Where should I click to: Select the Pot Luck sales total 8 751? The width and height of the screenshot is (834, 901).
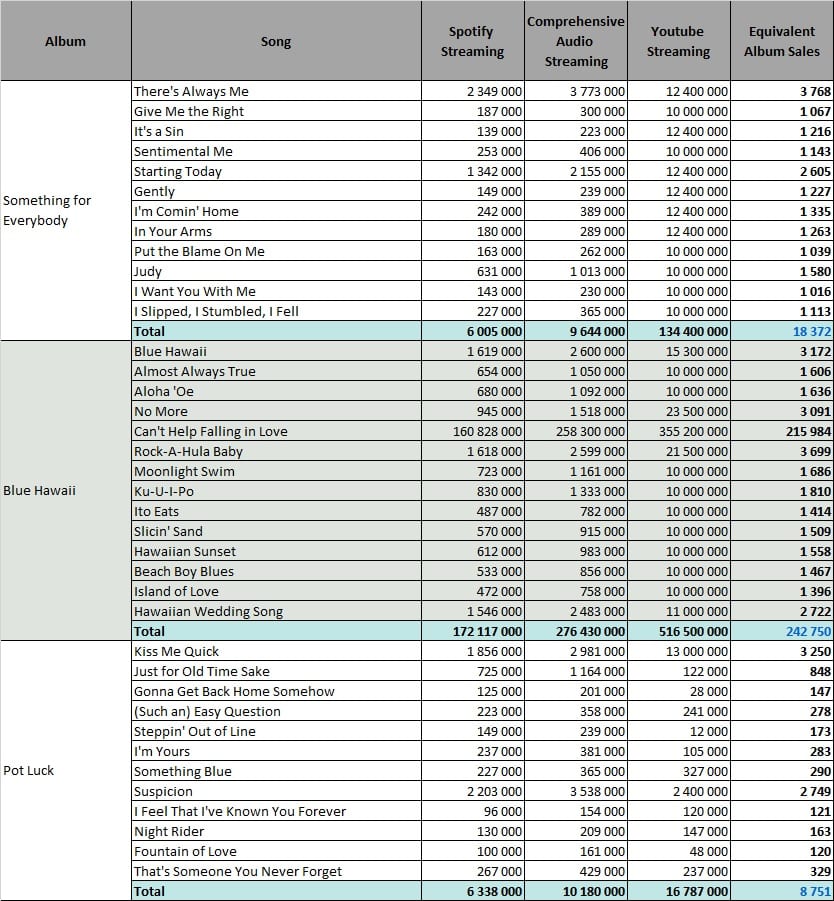(782, 891)
